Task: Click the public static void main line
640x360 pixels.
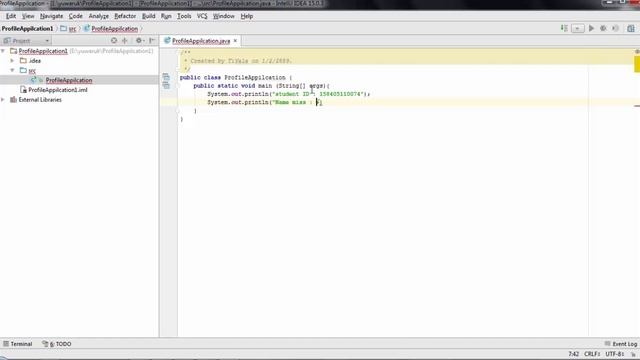Action: 261,86
